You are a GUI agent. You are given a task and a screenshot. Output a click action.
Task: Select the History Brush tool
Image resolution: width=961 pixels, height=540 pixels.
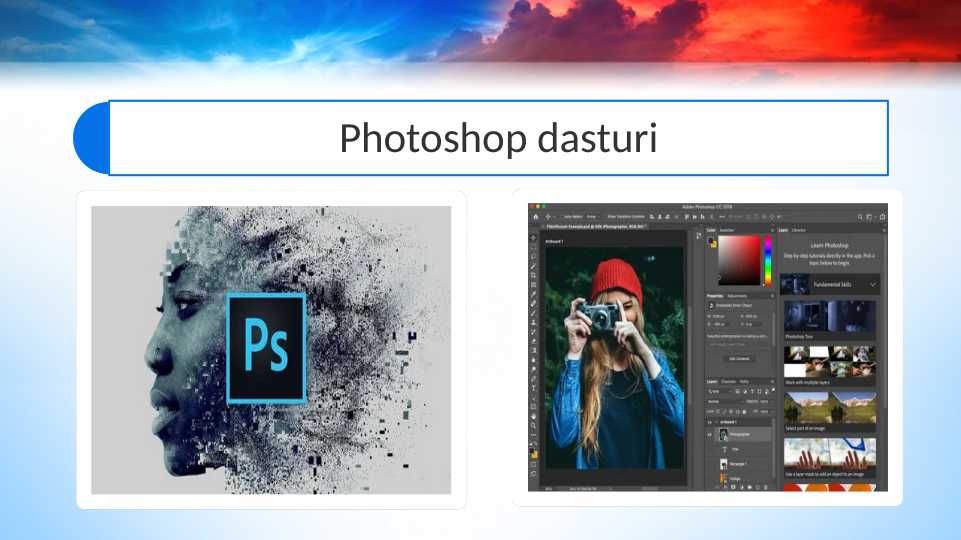point(533,332)
